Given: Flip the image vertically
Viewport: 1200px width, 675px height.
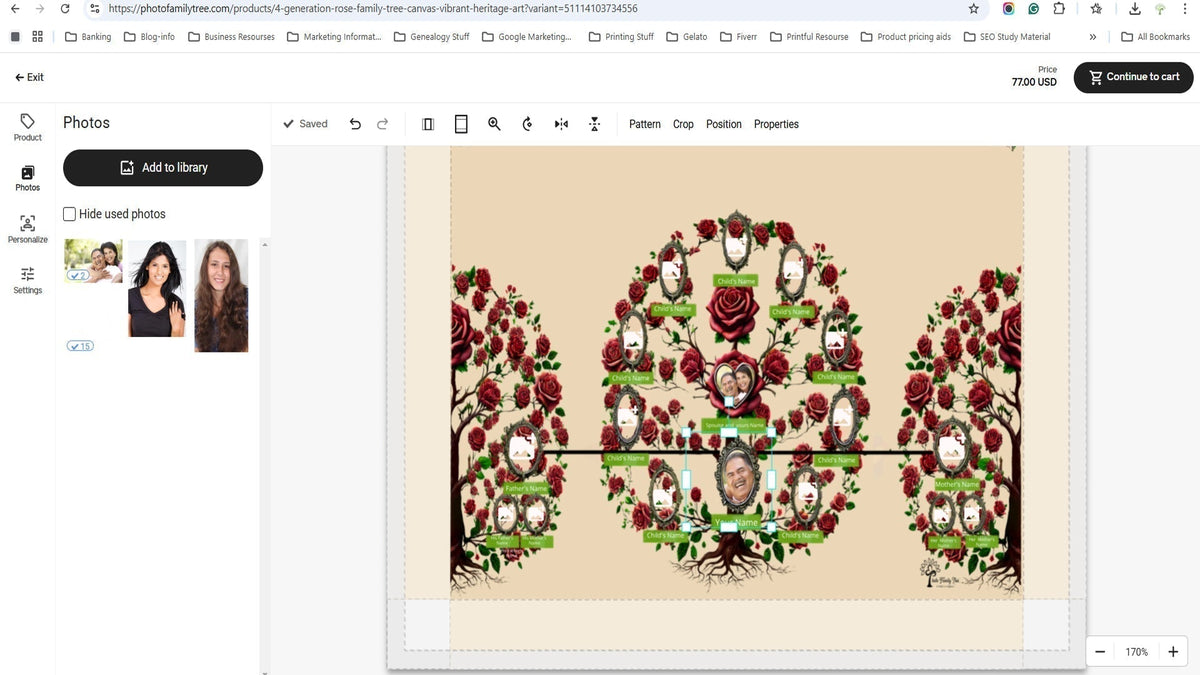Looking at the screenshot, I should click(x=594, y=124).
